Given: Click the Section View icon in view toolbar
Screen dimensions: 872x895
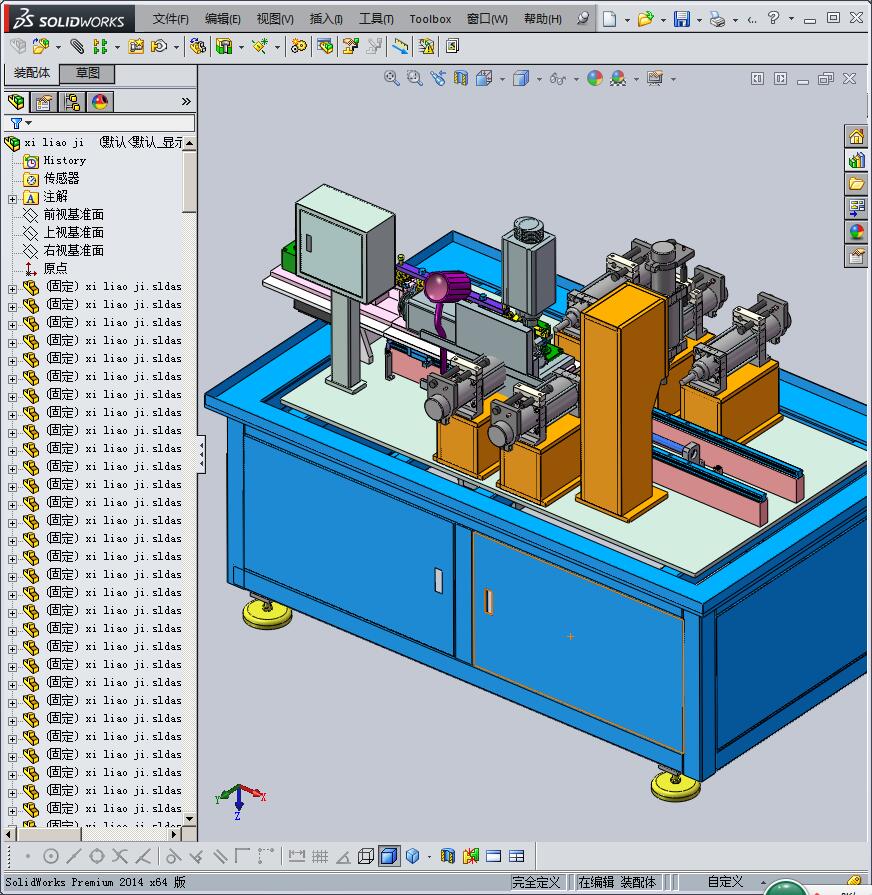Looking at the screenshot, I should click(461, 78).
